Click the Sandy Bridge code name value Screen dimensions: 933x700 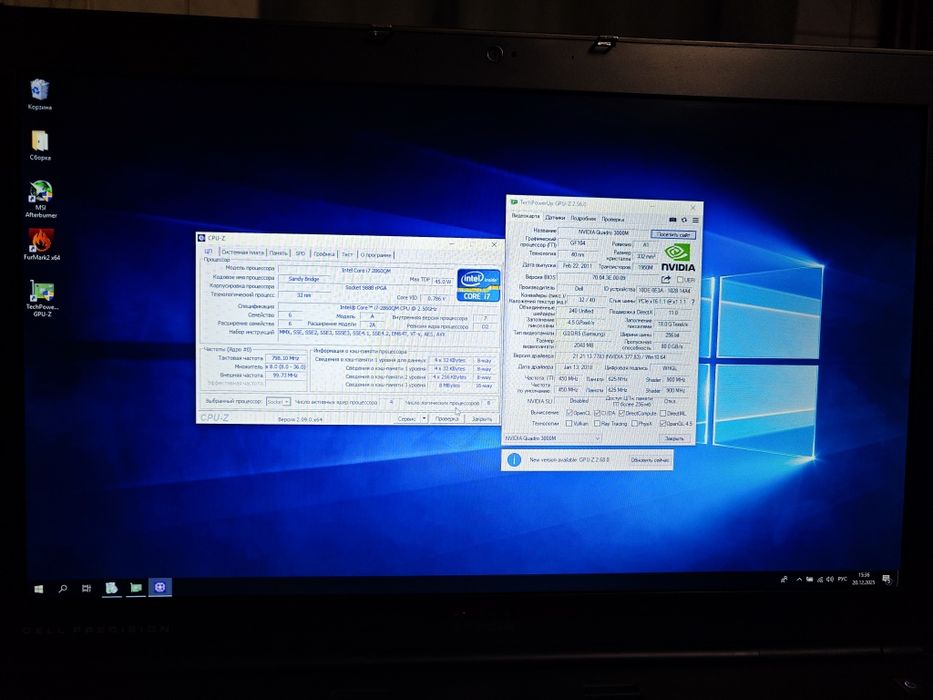303,279
